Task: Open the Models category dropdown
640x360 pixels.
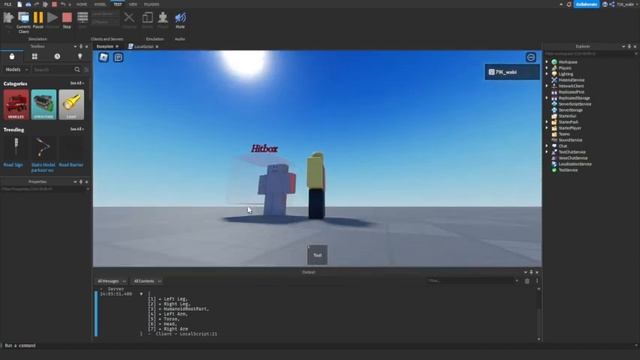Action: [x=16, y=70]
